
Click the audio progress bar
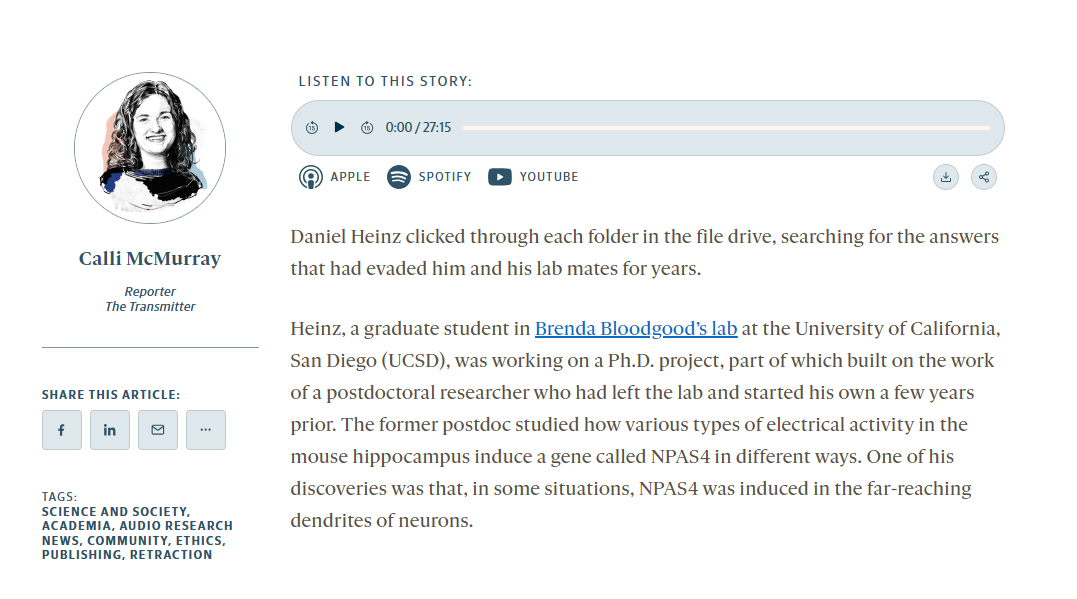(x=727, y=128)
